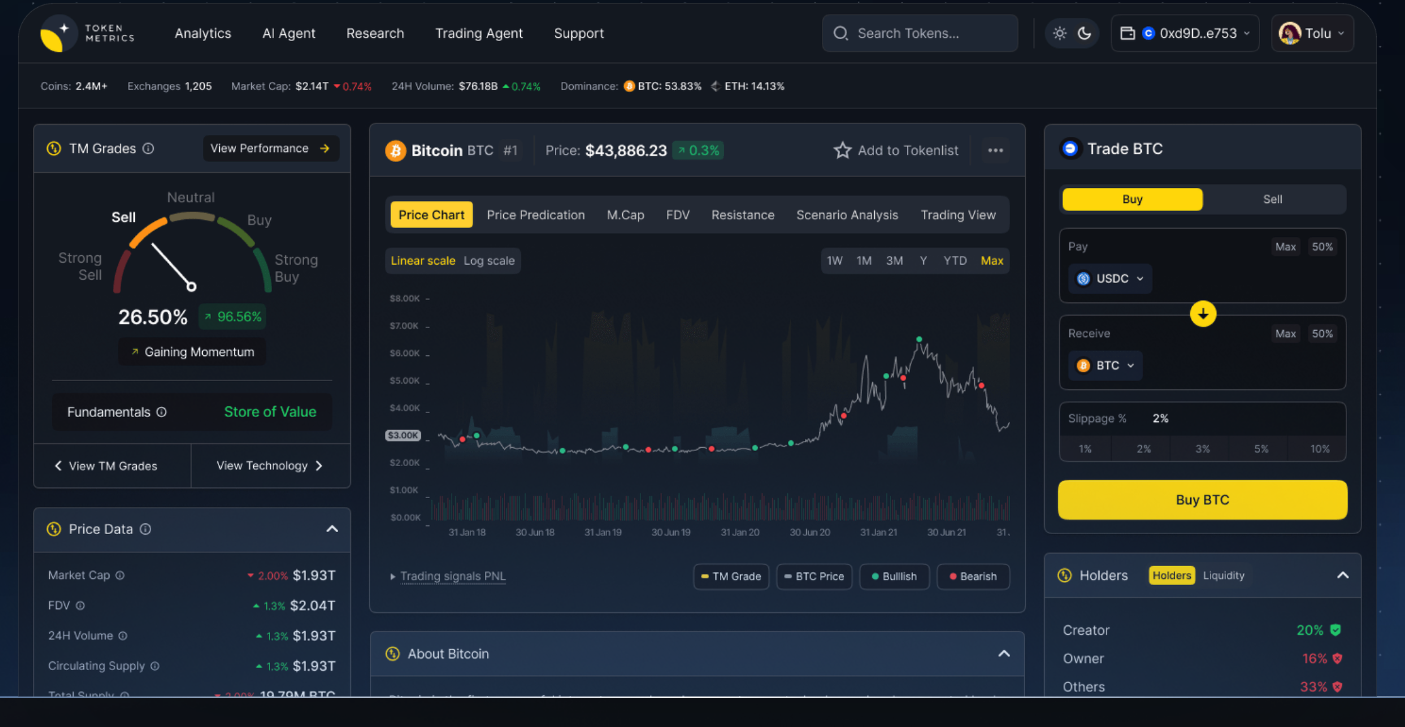Open the AI Agent menu
The height and width of the screenshot is (727, 1405).
[289, 33]
